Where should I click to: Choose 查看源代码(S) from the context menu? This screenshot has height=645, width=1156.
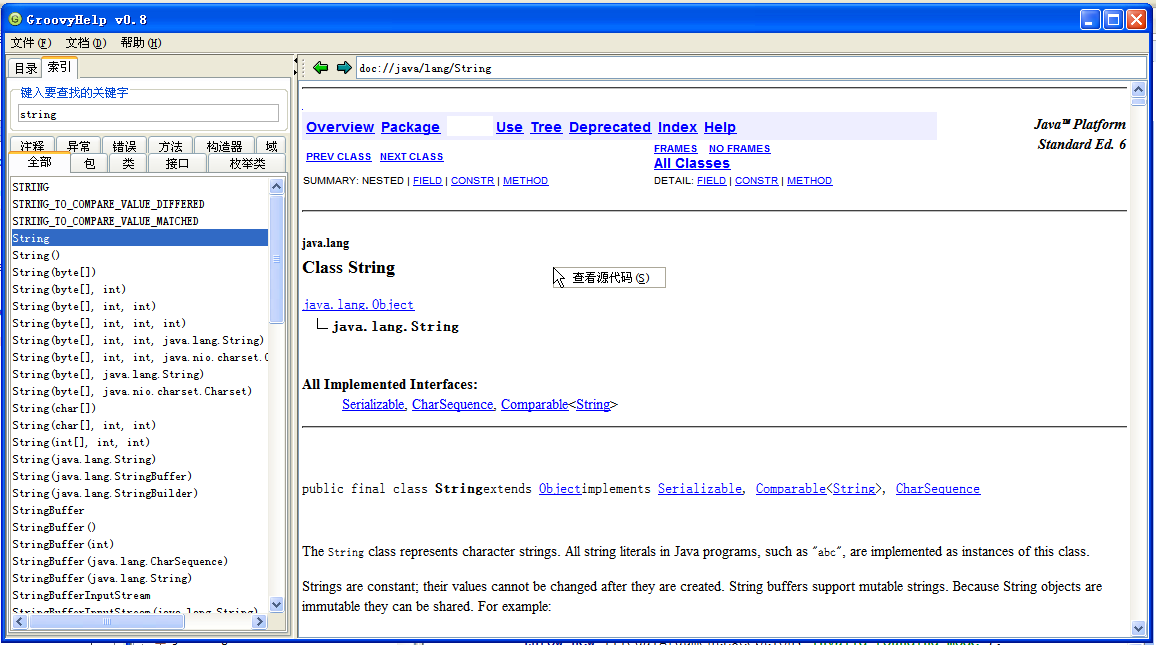(610, 278)
